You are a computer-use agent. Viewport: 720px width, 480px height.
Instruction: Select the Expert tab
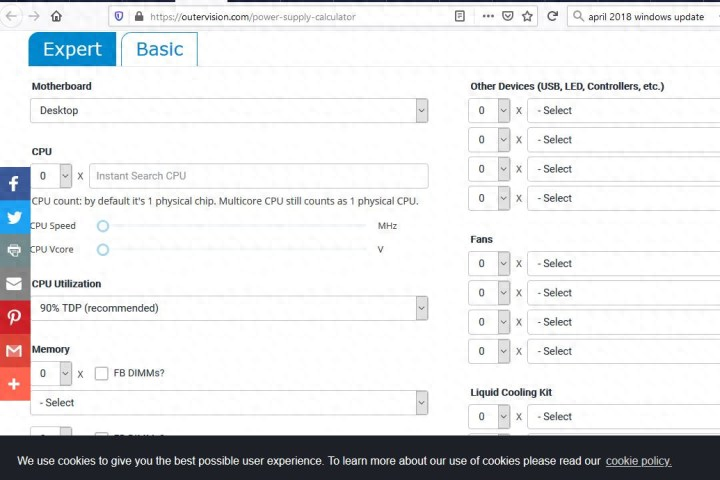pos(72,50)
